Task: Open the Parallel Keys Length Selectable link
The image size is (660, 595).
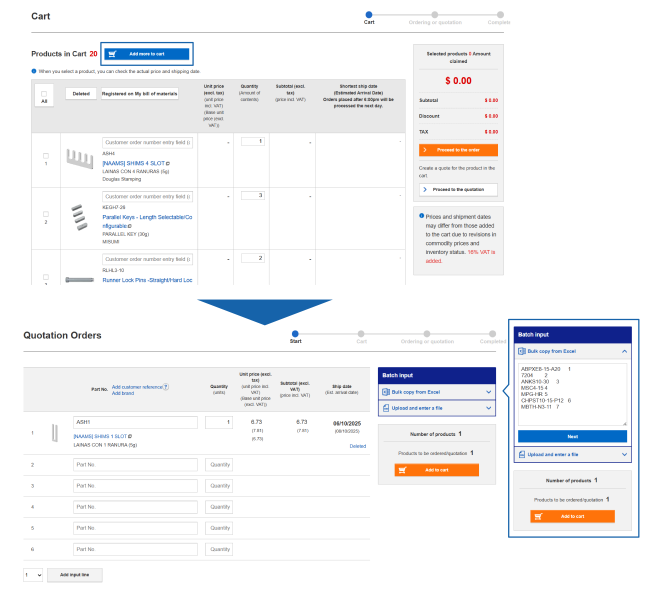Action: coord(147,216)
